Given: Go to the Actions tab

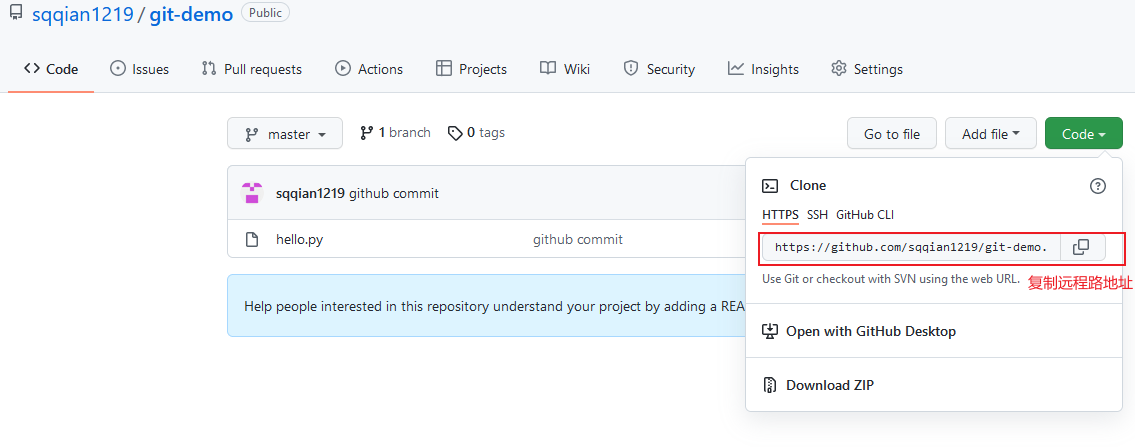Looking at the screenshot, I should (369, 69).
